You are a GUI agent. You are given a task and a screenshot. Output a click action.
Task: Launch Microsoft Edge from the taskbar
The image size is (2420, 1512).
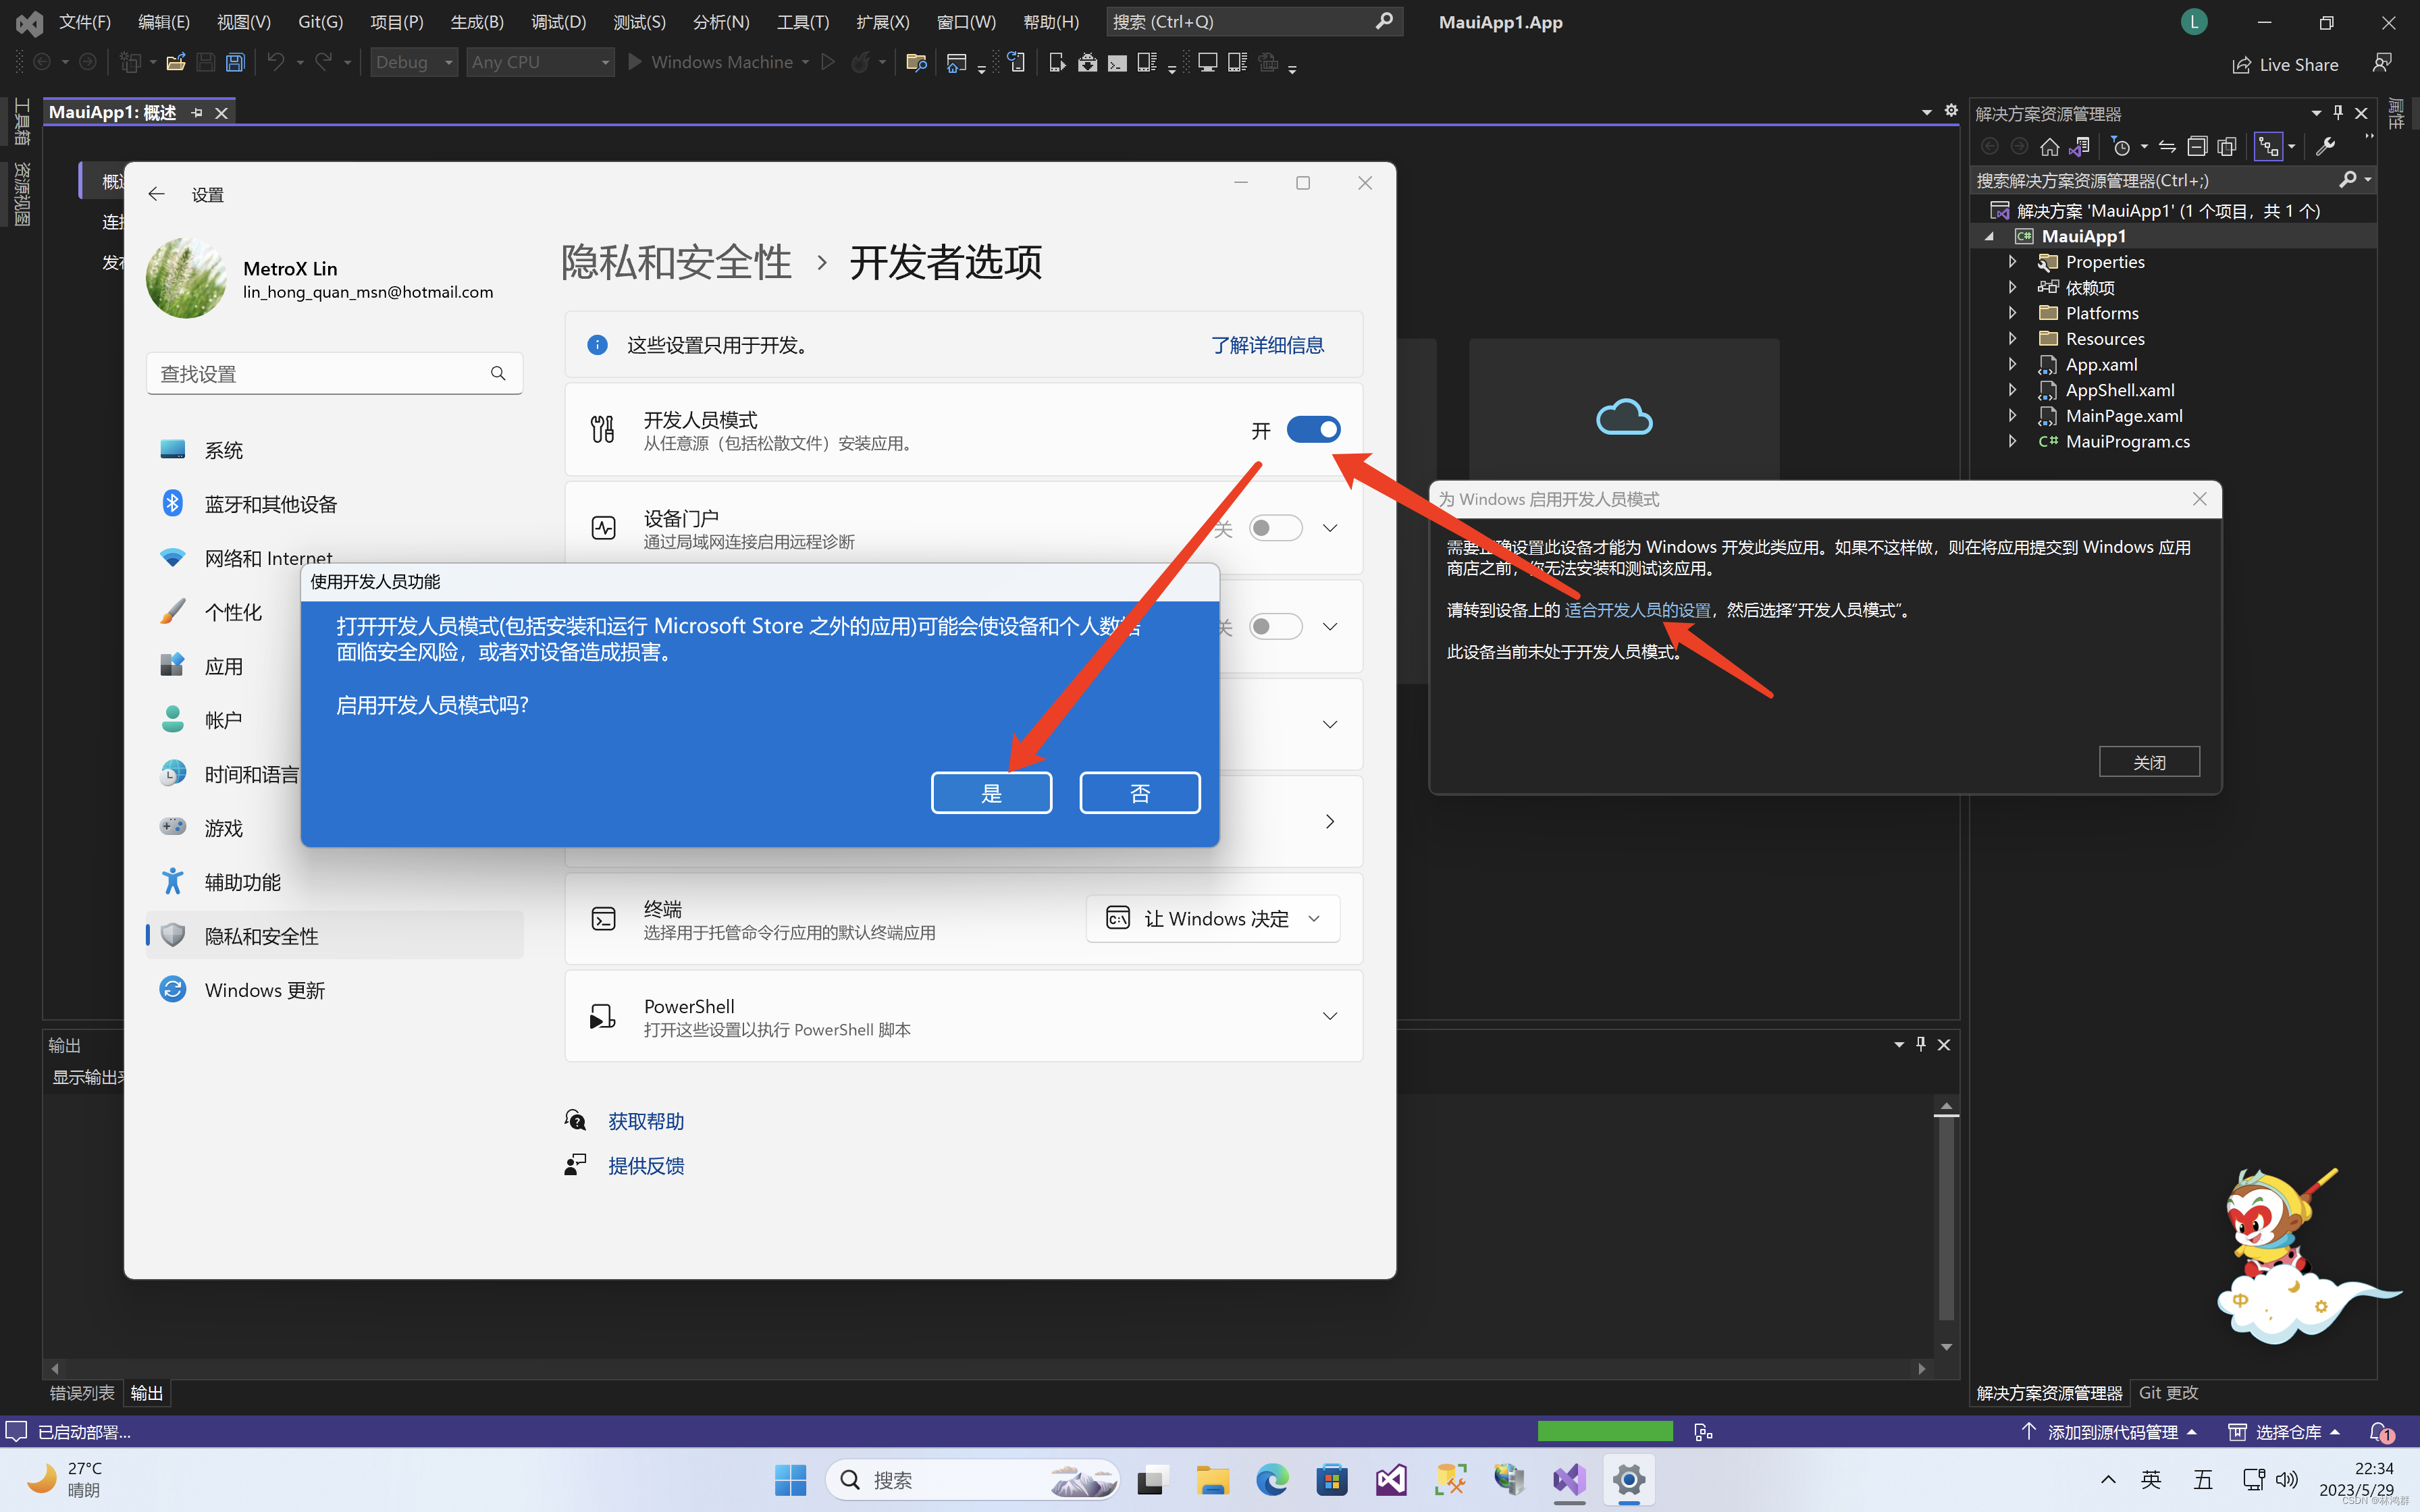[1271, 1480]
